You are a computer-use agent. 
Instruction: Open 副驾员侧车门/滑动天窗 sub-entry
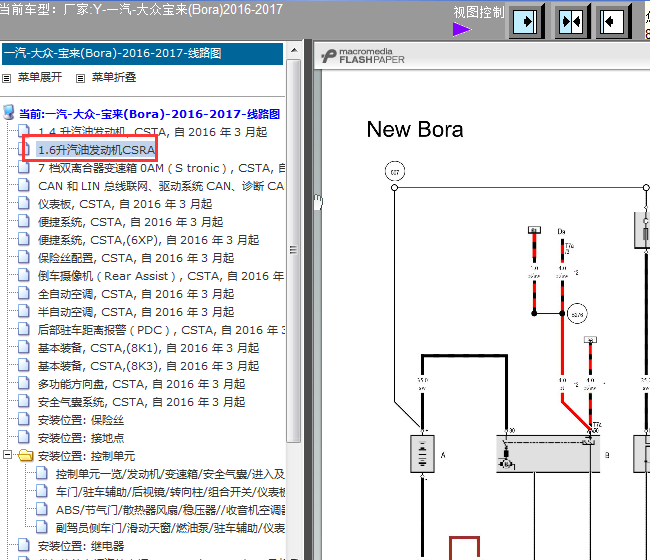(x=170, y=528)
